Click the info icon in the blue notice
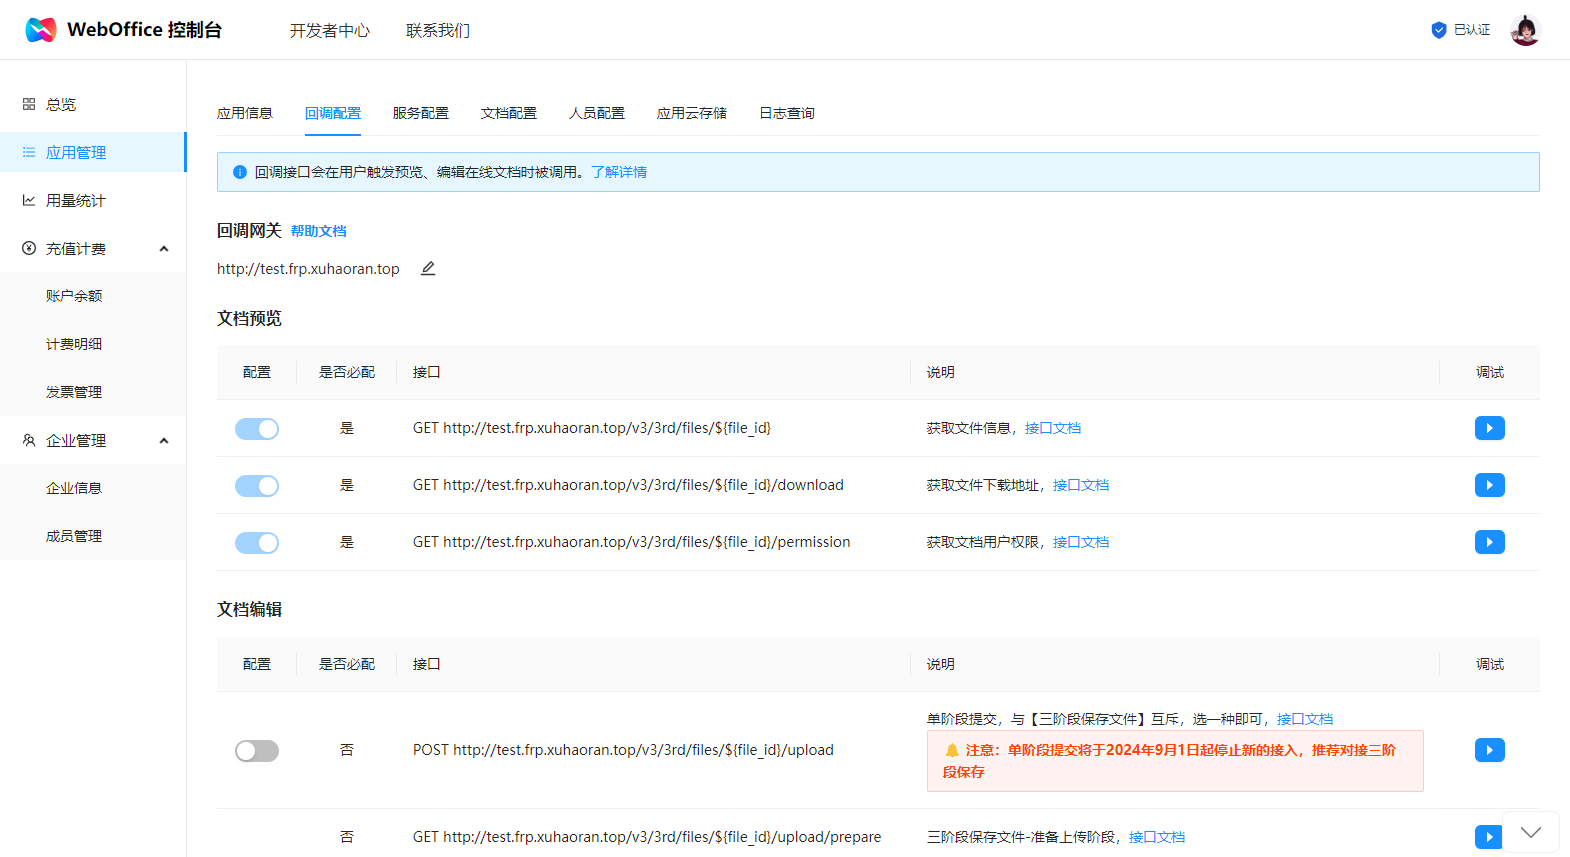This screenshot has height=857, width=1570. (240, 172)
